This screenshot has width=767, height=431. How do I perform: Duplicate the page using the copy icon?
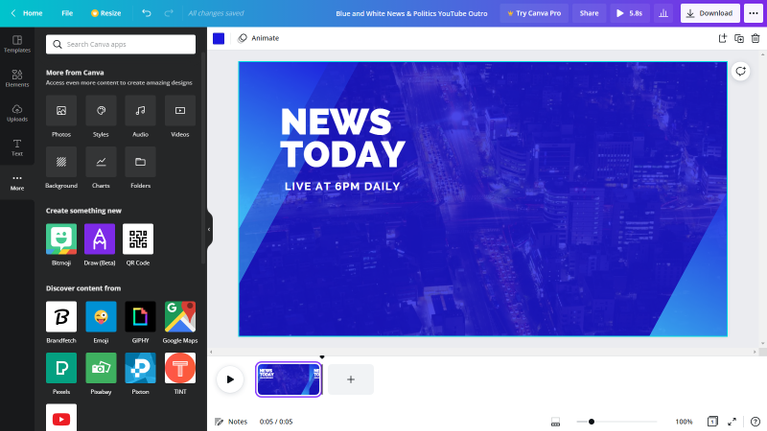739,38
